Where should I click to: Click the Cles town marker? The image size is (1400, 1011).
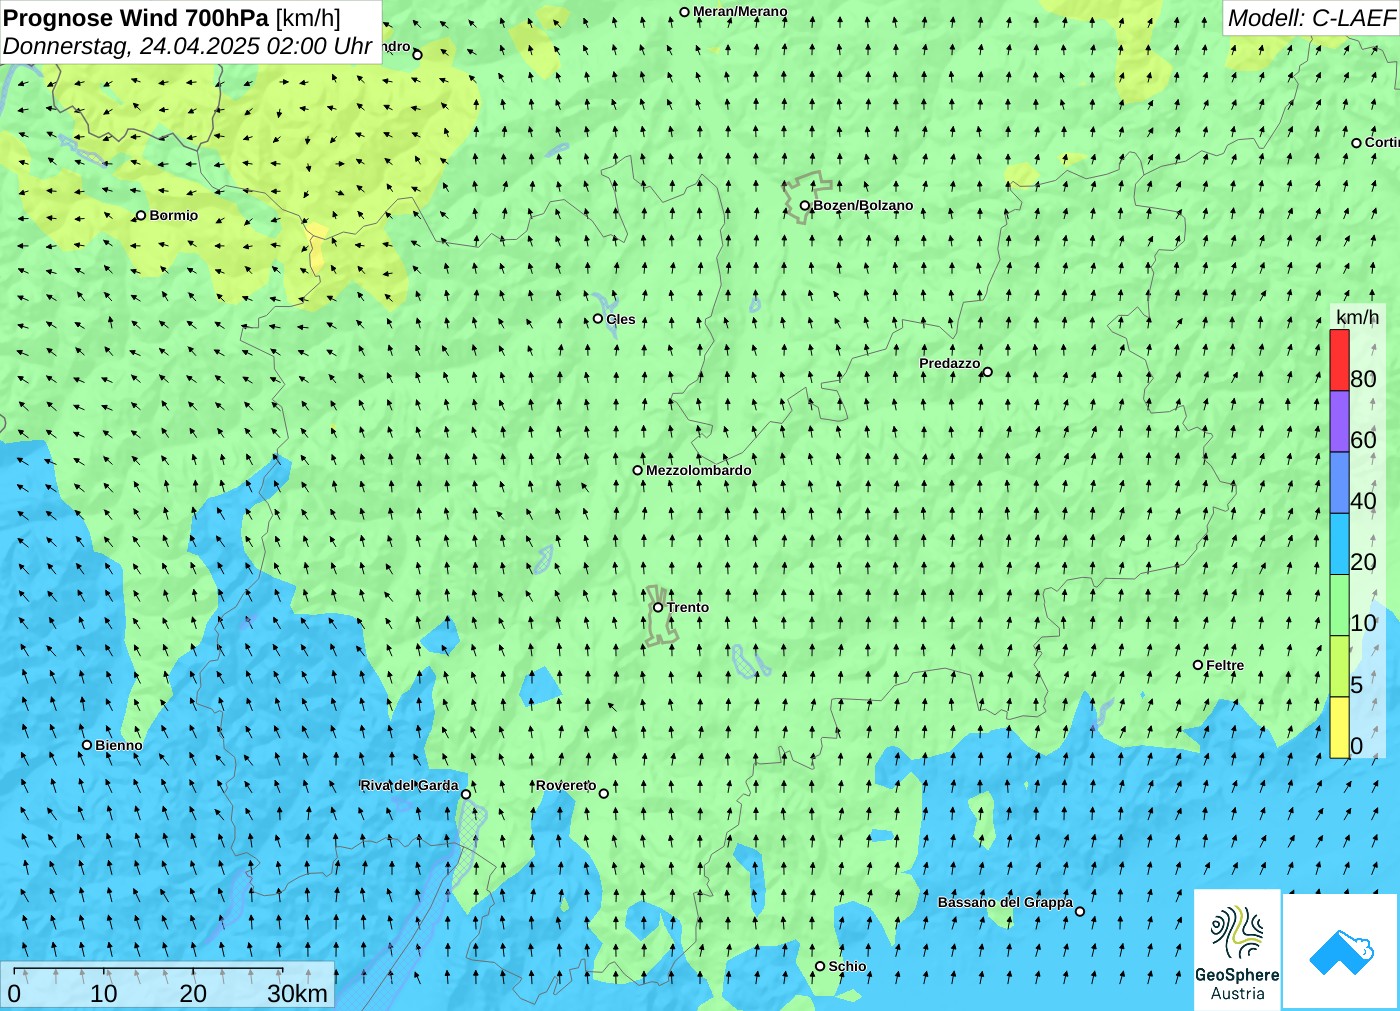pyautogui.click(x=598, y=319)
